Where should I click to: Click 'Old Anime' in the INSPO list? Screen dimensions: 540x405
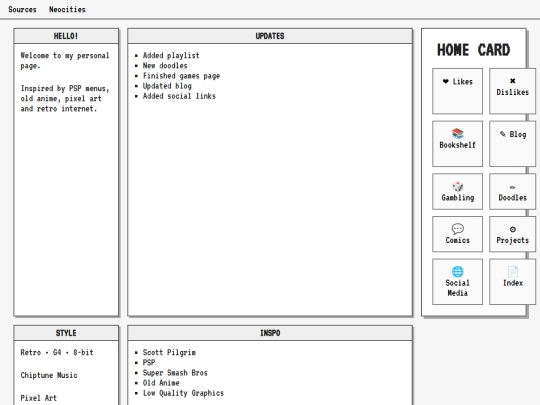tap(161, 383)
